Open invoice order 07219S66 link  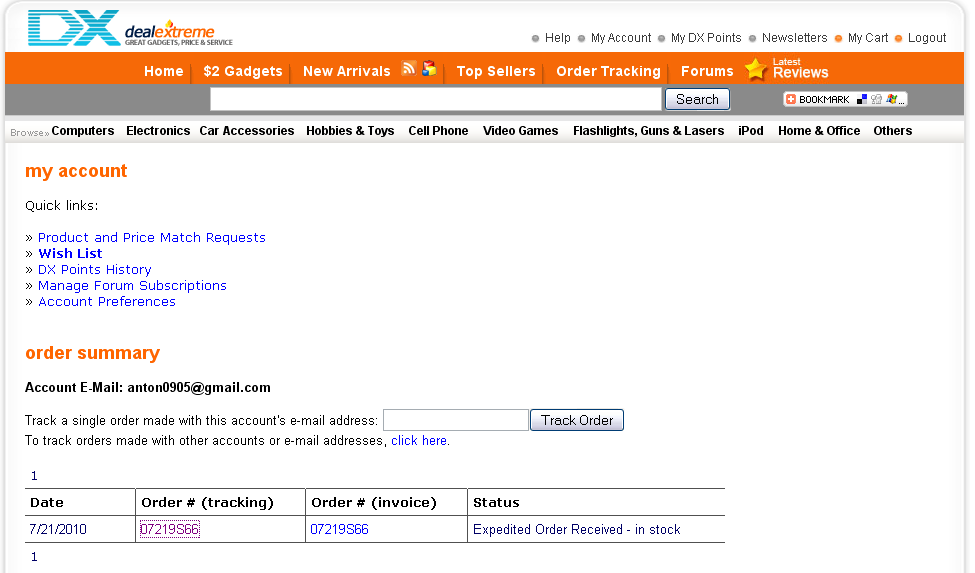coord(340,529)
